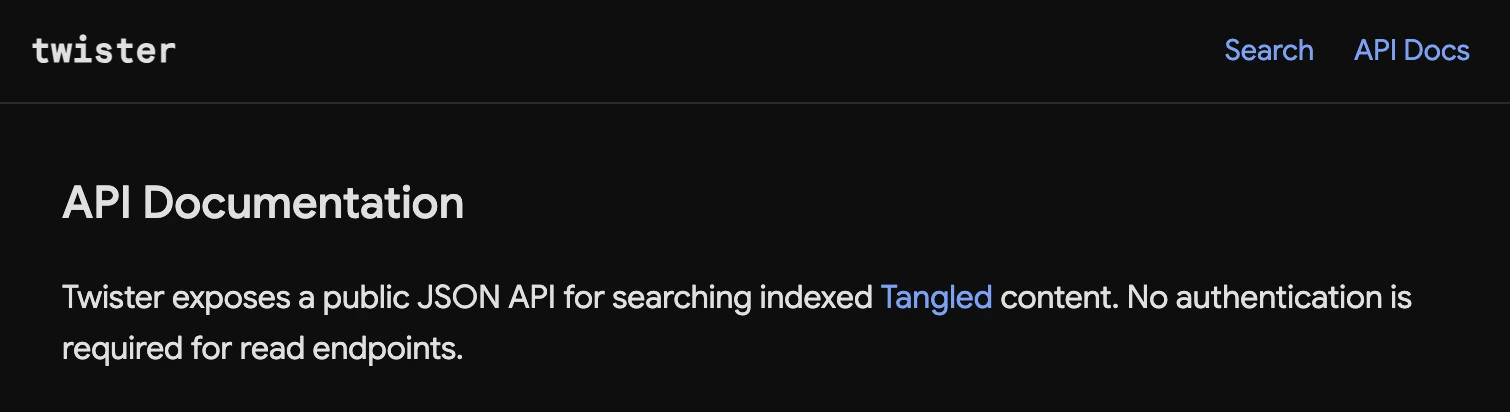The height and width of the screenshot is (412, 1510).
Task: Click the twister logo in the header
Action: [x=104, y=50]
